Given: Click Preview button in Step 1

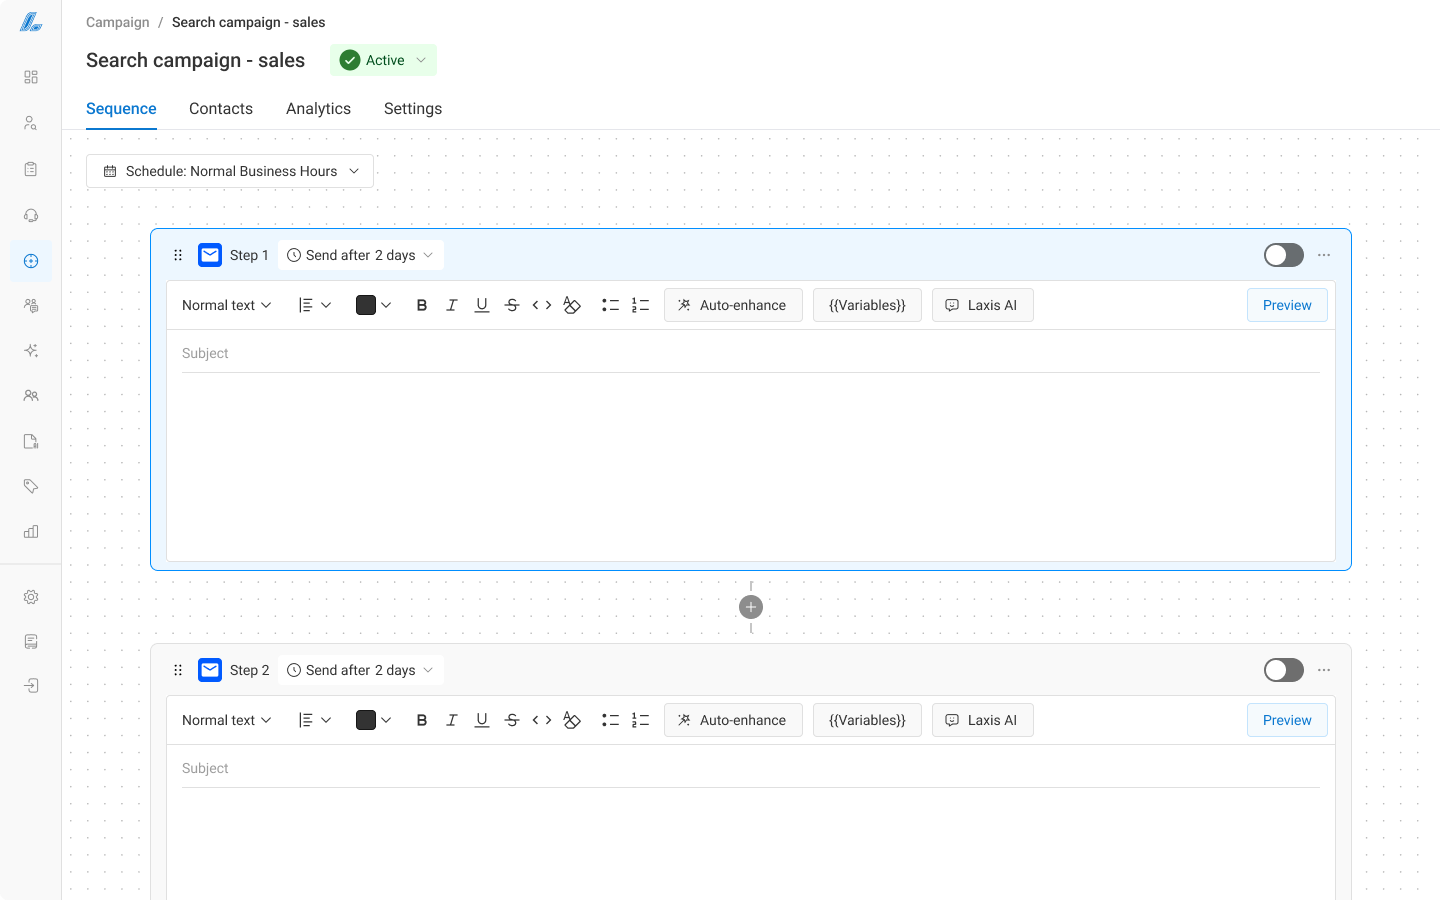Looking at the screenshot, I should pos(1287,305).
